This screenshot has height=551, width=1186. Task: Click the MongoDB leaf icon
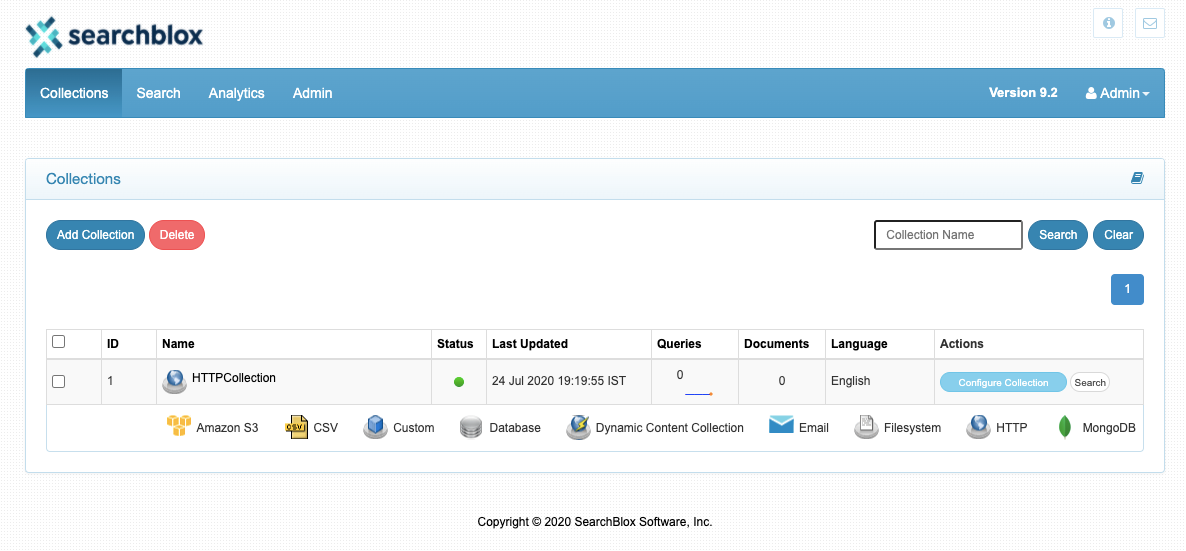1066,428
